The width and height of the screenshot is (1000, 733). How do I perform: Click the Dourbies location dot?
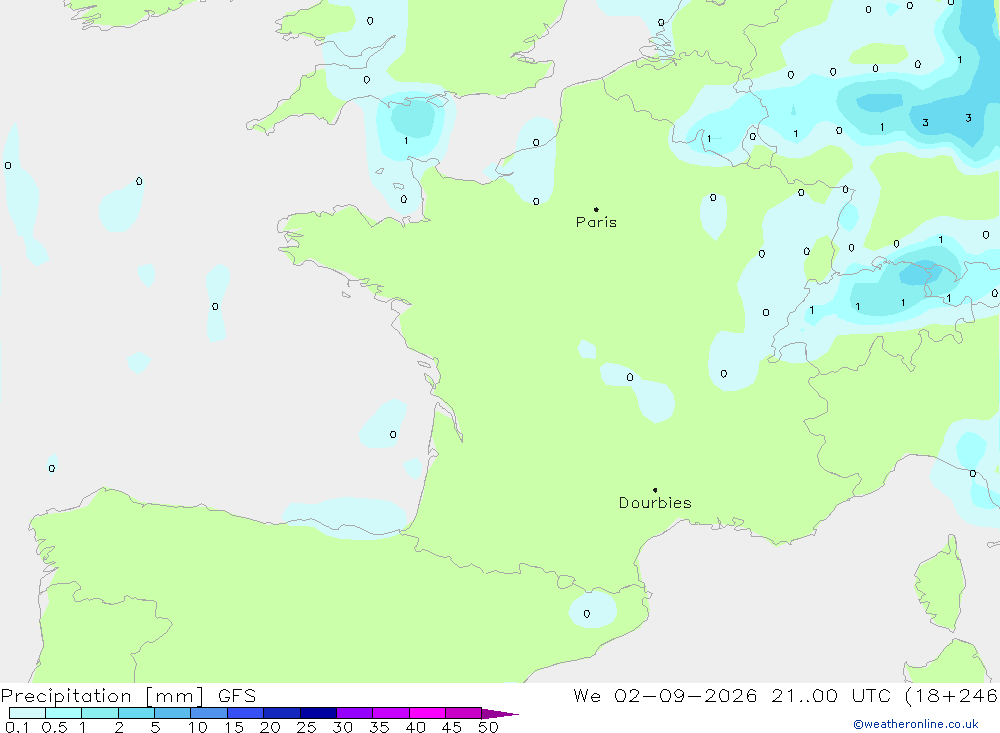[x=655, y=490]
